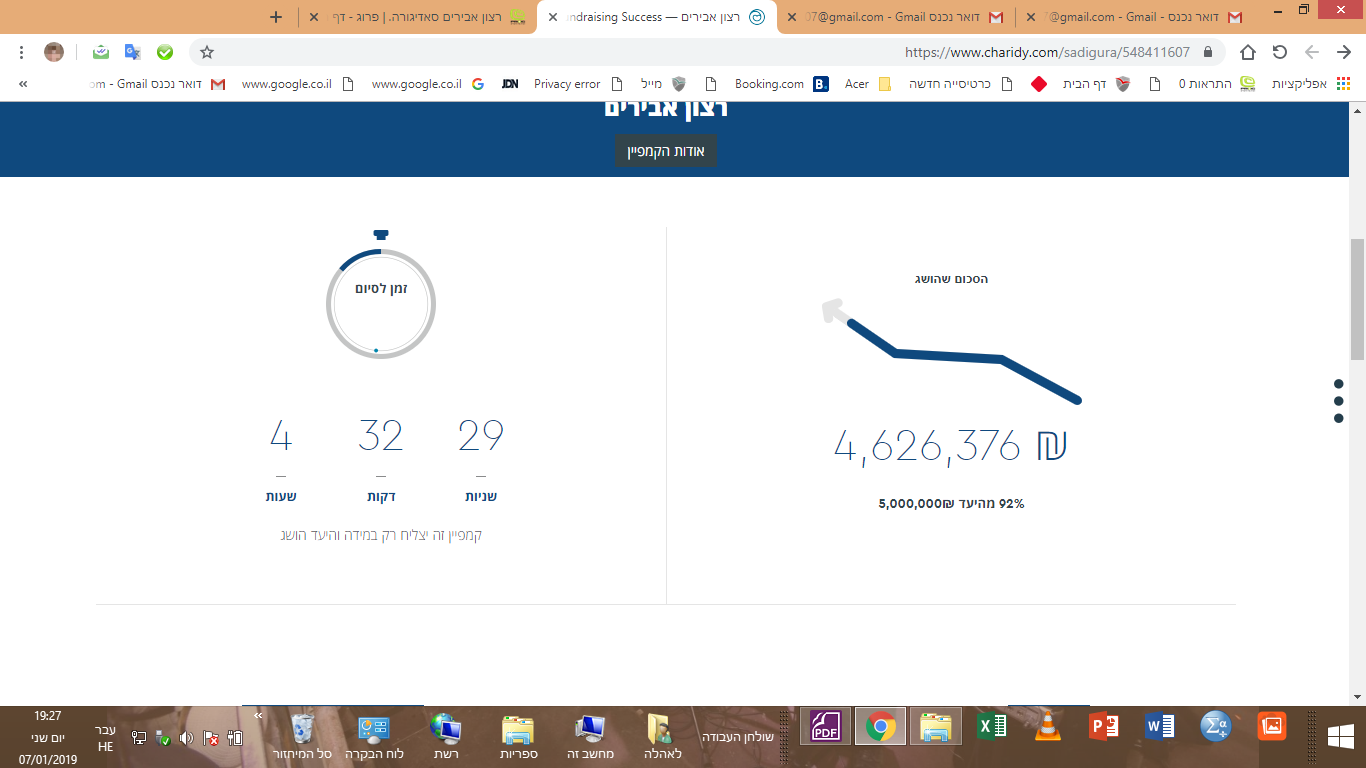This screenshot has width=1366, height=768.
Task: Click the 92% מהיעד goal text
Action: pos(951,504)
